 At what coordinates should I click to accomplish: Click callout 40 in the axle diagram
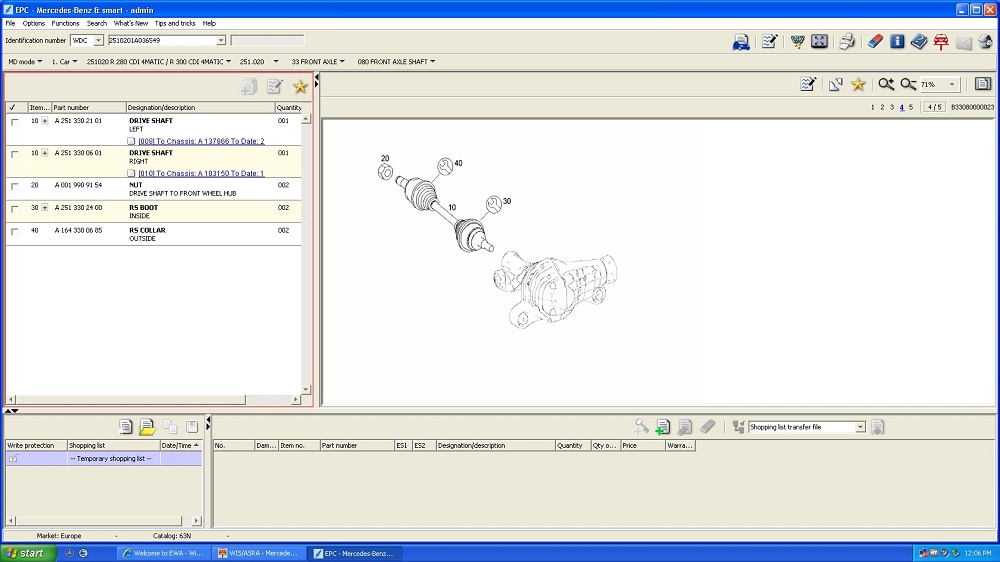(458, 163)
